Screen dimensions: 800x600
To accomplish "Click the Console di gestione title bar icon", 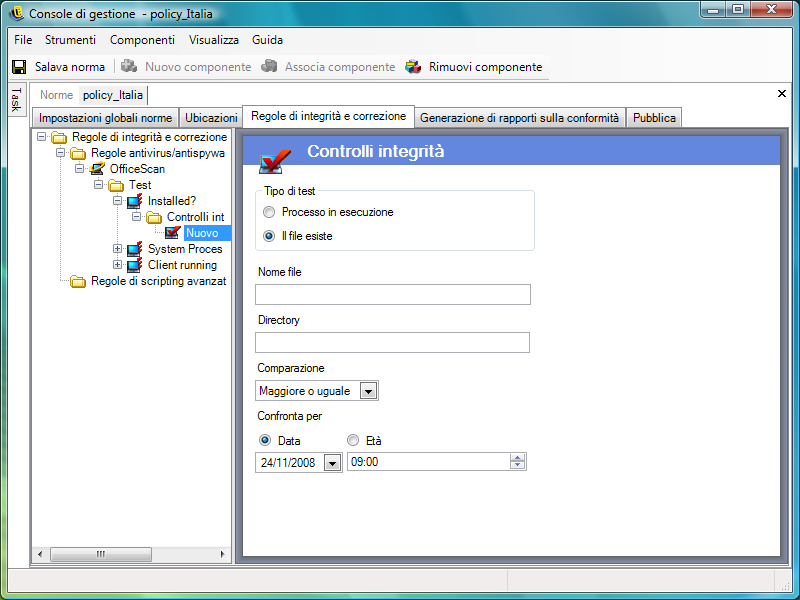I will pos(17,13).
